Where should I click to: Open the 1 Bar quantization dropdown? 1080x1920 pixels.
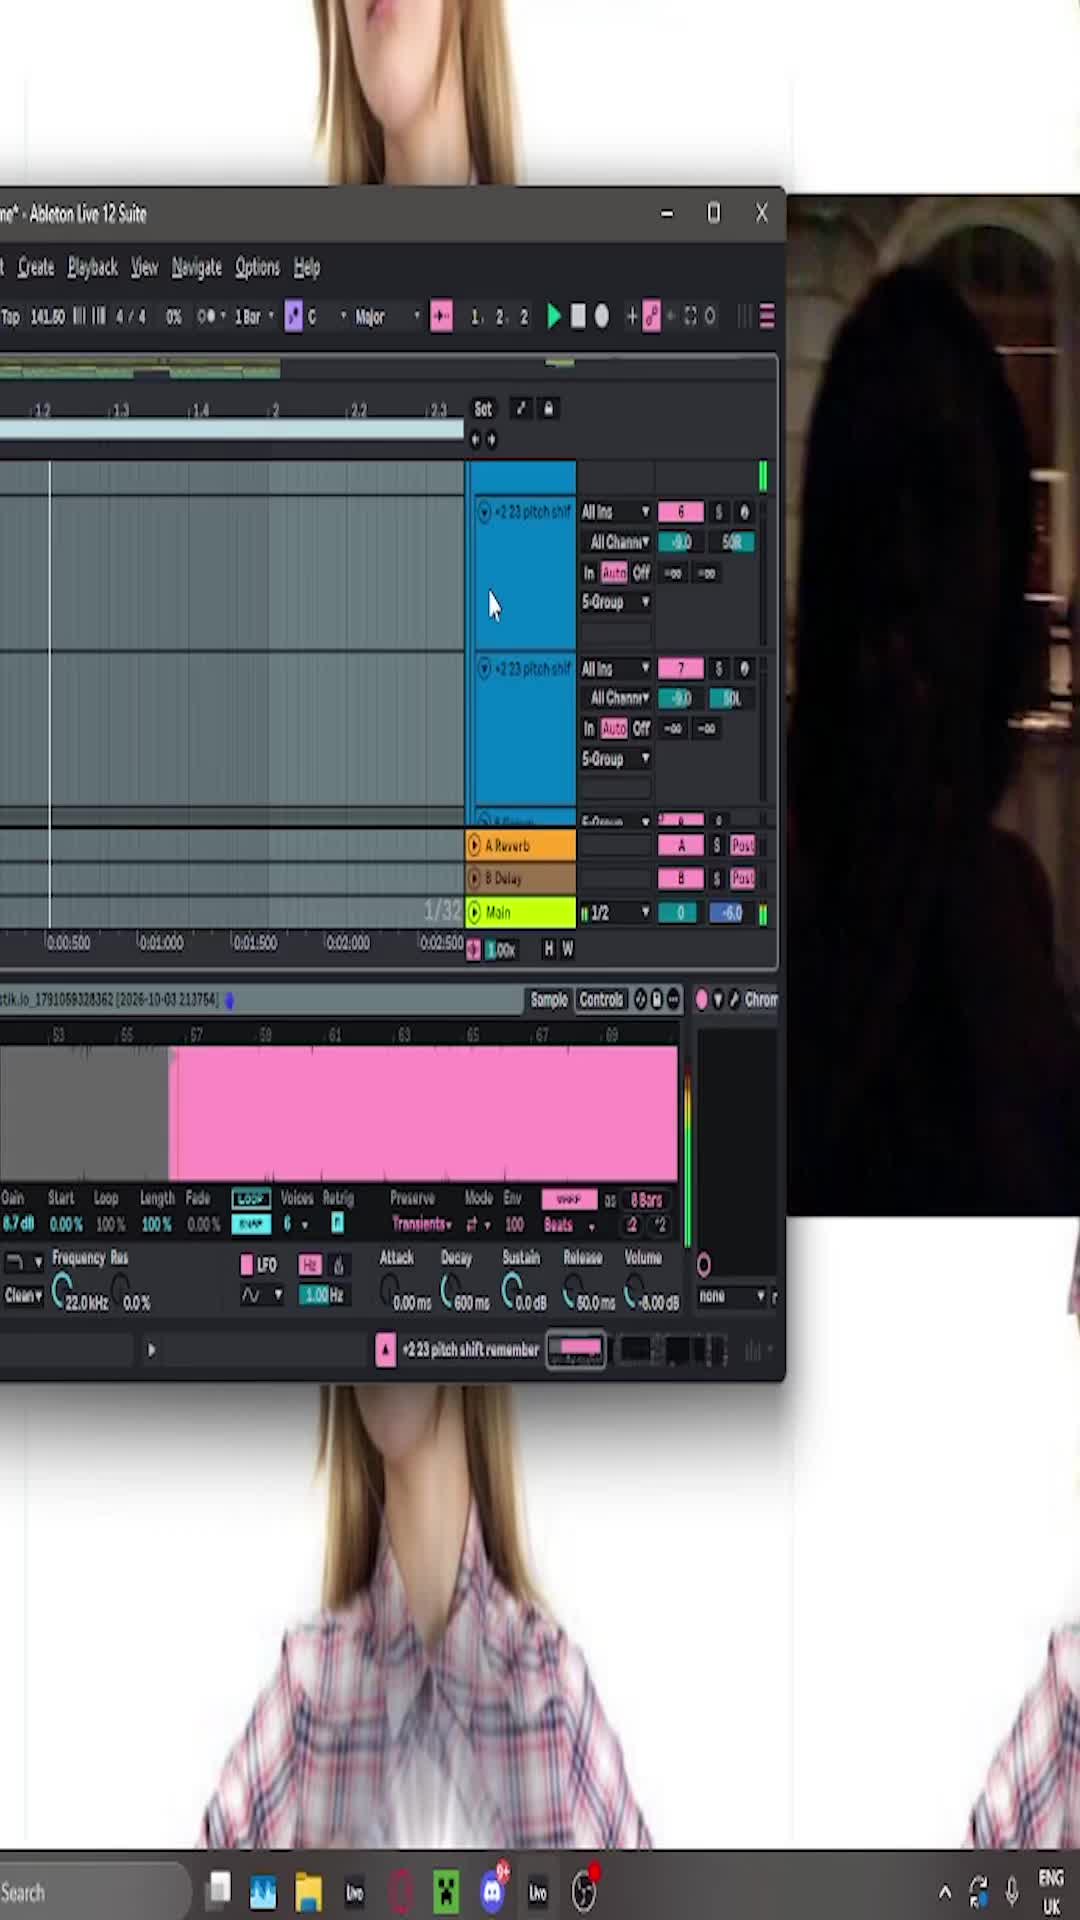pyautogui.click(x=254, y=317)
